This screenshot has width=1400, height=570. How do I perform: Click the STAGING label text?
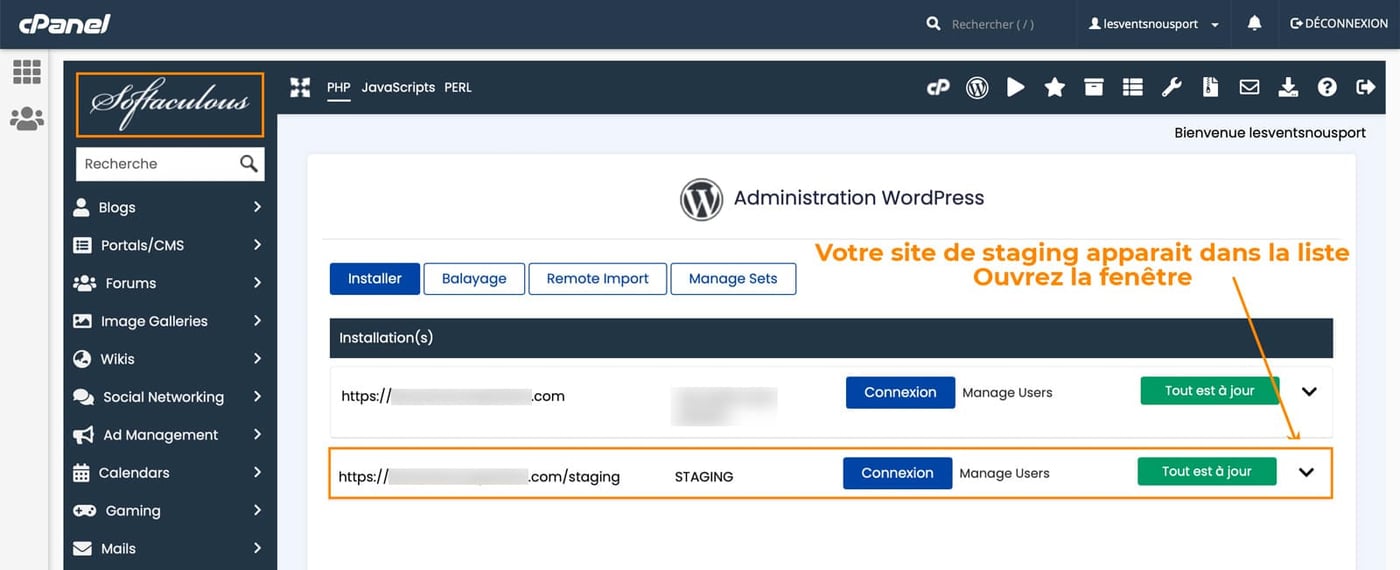pos(704,477)
